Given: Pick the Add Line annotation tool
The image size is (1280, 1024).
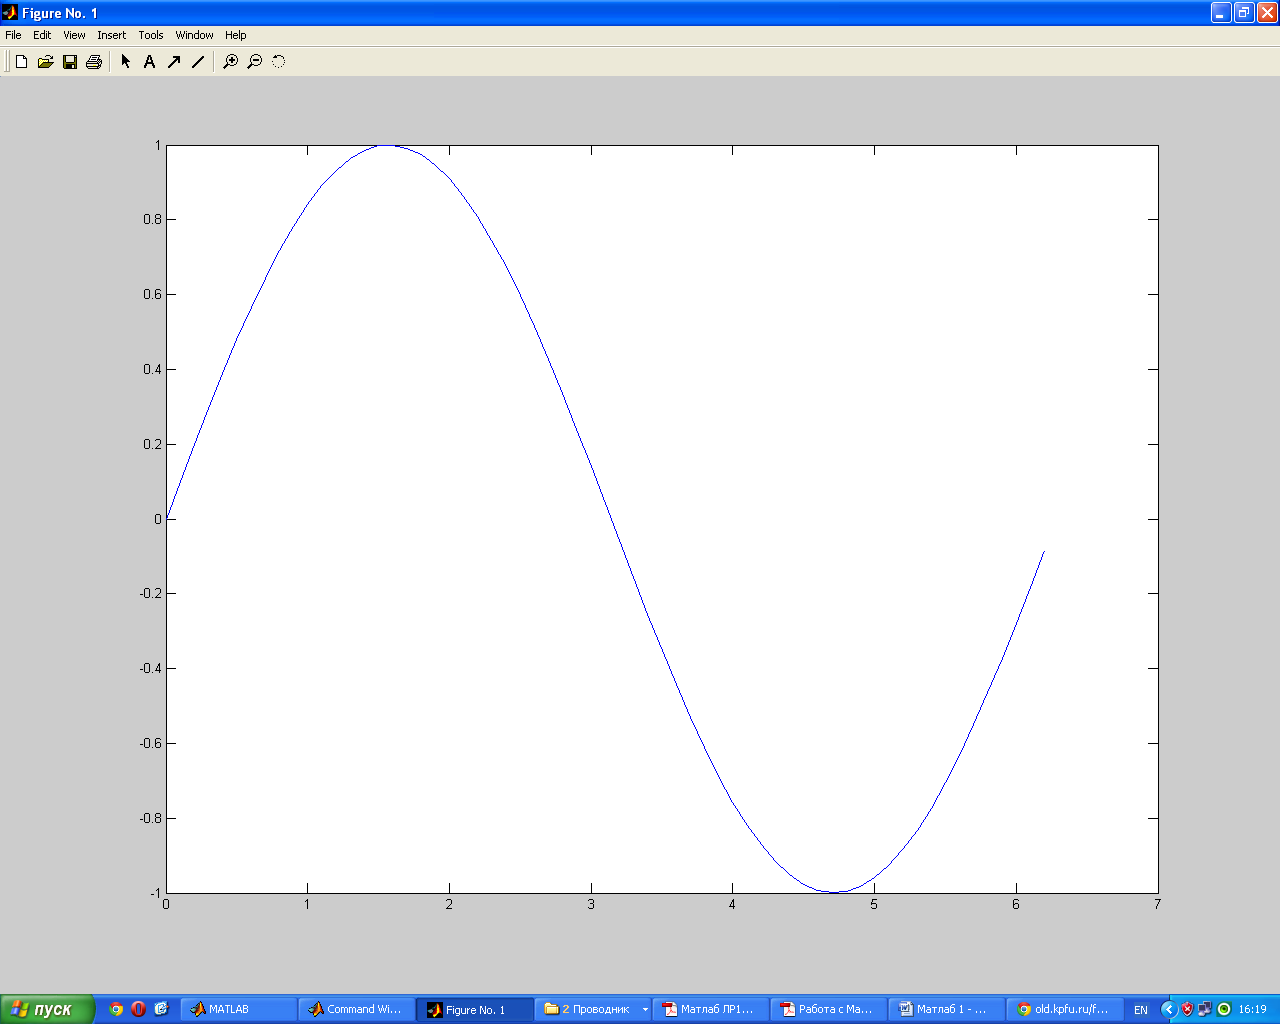Looking at the screenshot, I should [x=198, y=62].
